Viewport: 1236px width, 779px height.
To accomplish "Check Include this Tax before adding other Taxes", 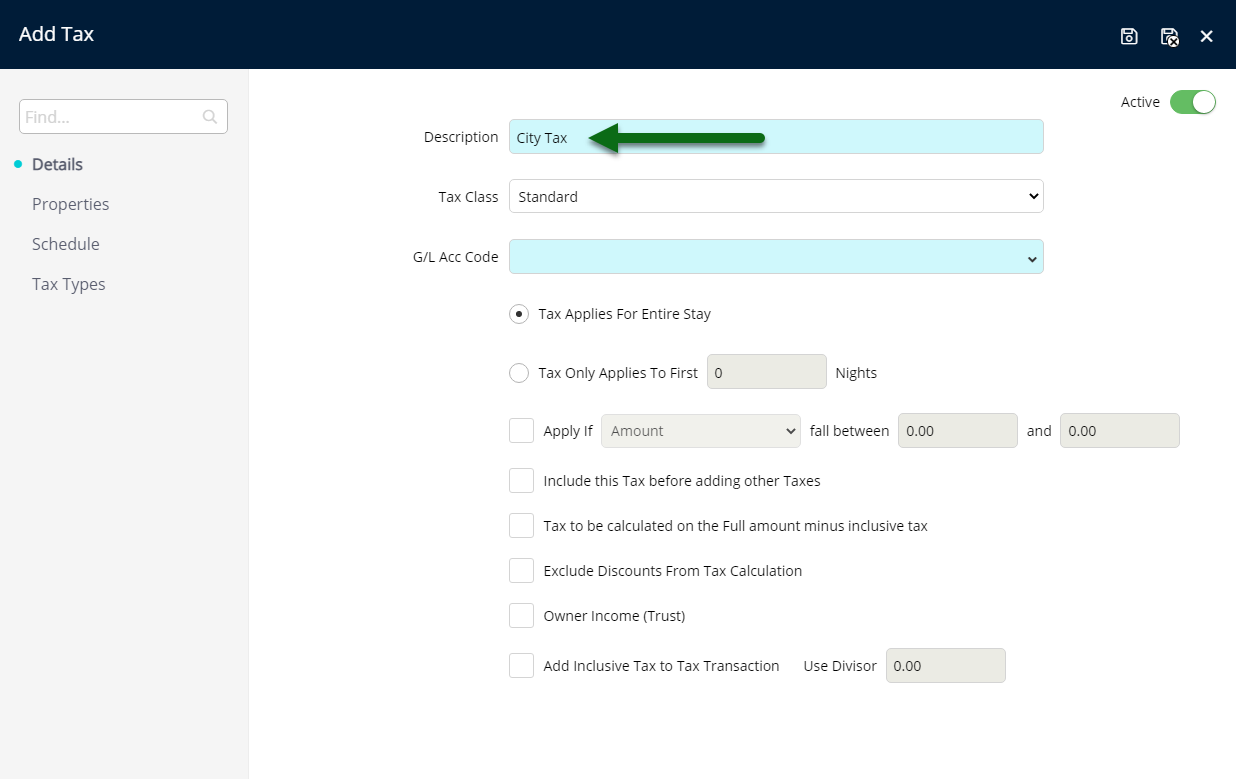I will pos(521,481).
